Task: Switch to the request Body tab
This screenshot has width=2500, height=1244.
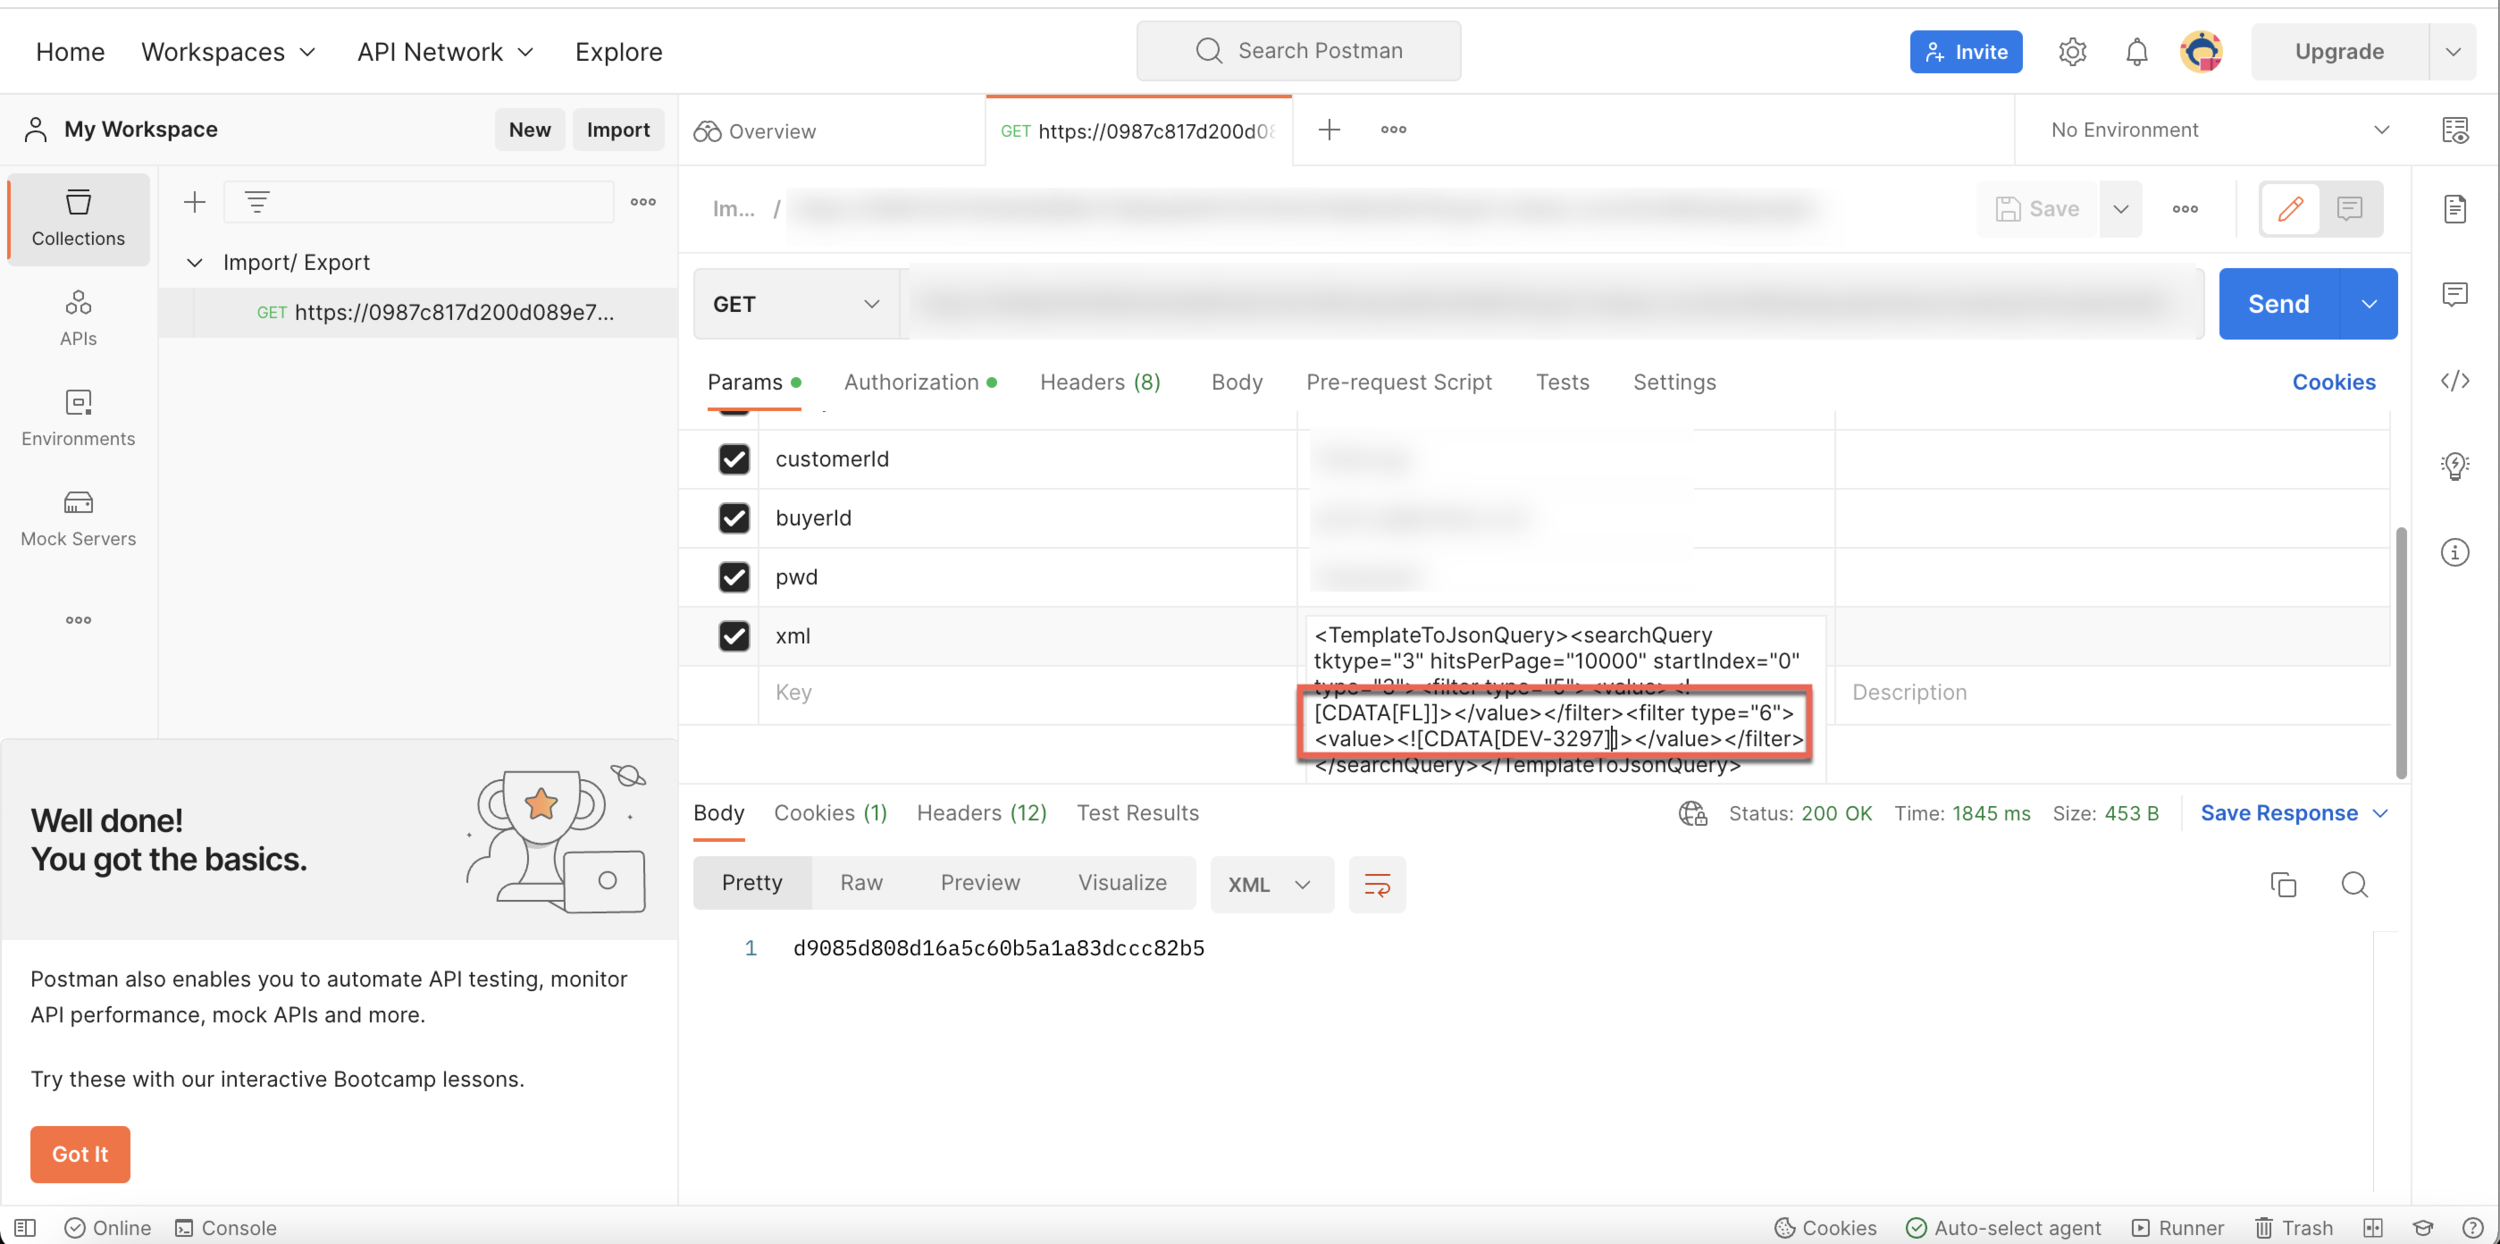Action: (1236, 382)
